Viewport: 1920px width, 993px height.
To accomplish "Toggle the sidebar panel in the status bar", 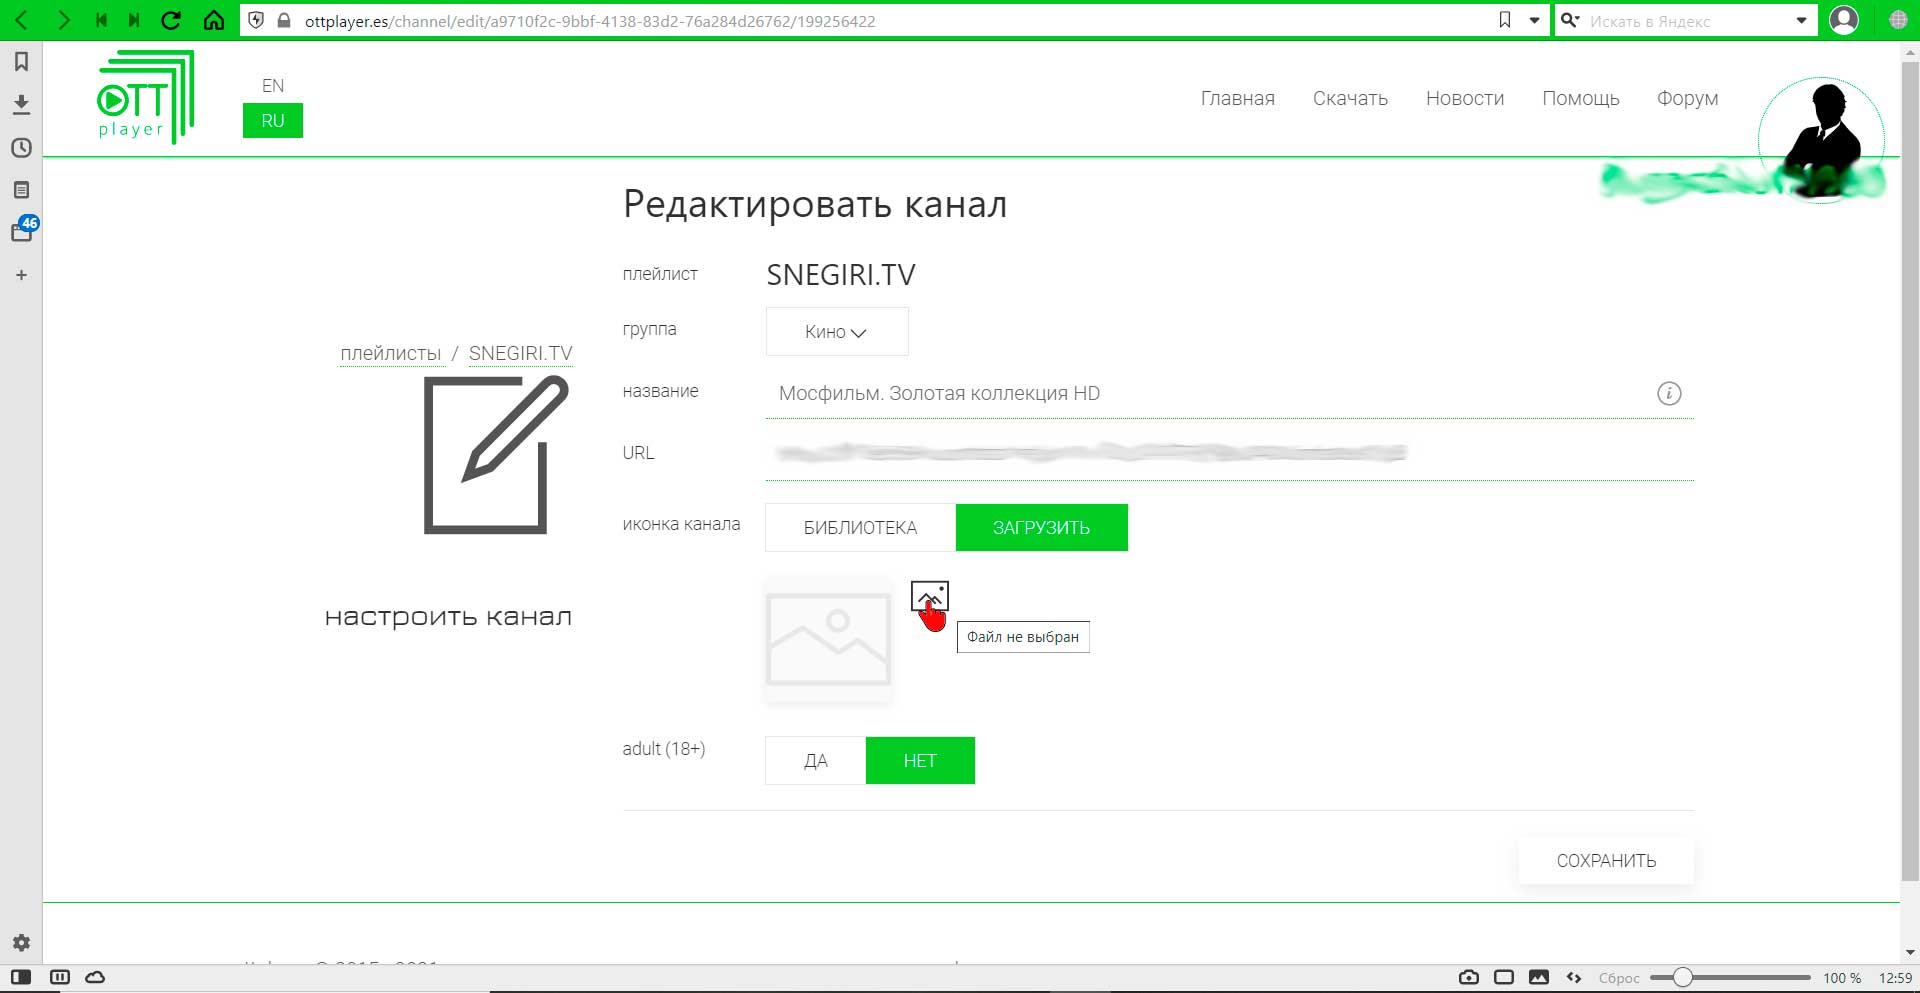I will coord(21,977).
